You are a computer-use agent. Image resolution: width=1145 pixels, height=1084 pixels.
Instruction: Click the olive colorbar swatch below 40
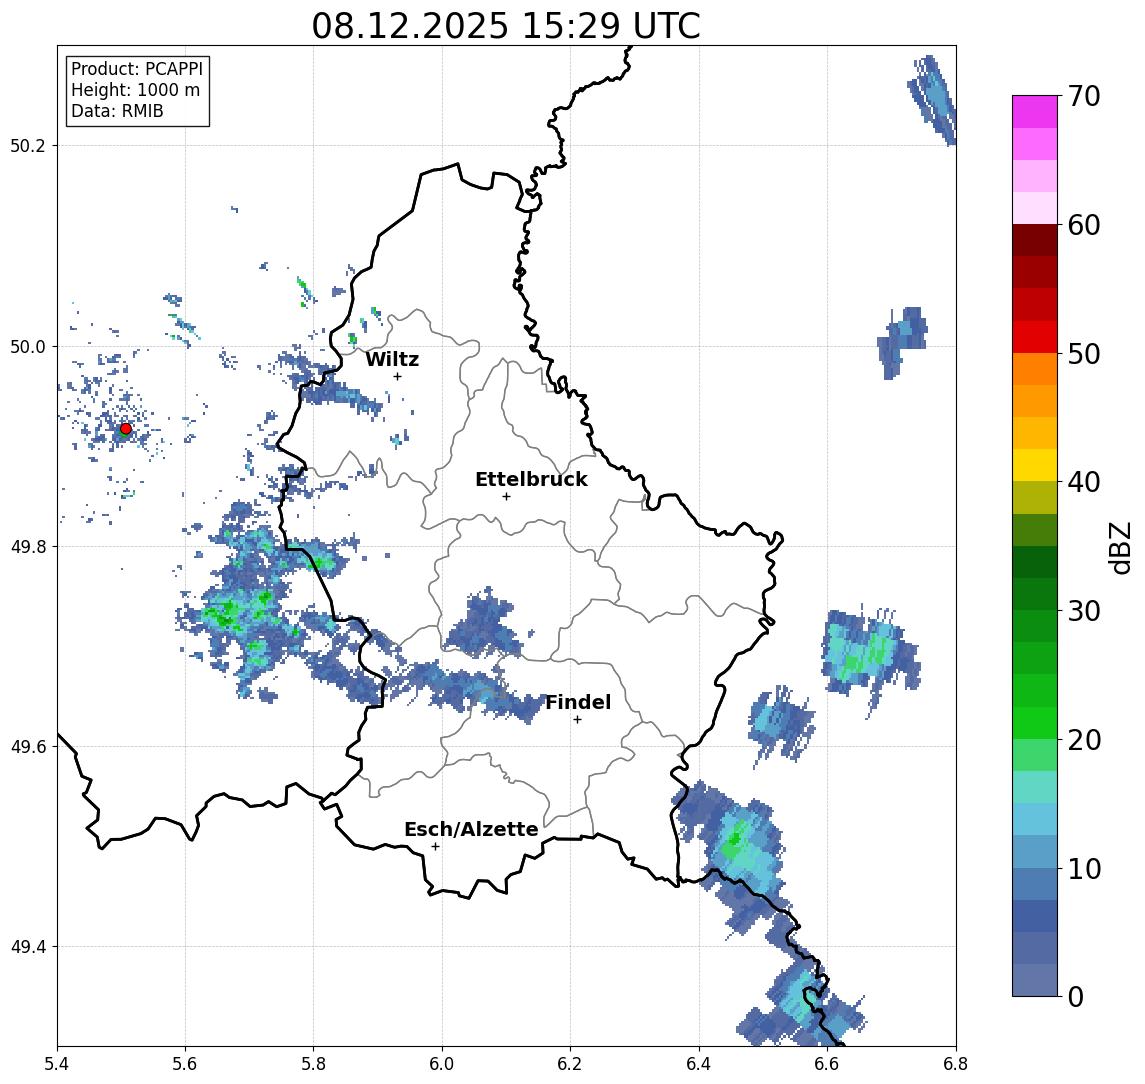click(x=1035, y=497)
